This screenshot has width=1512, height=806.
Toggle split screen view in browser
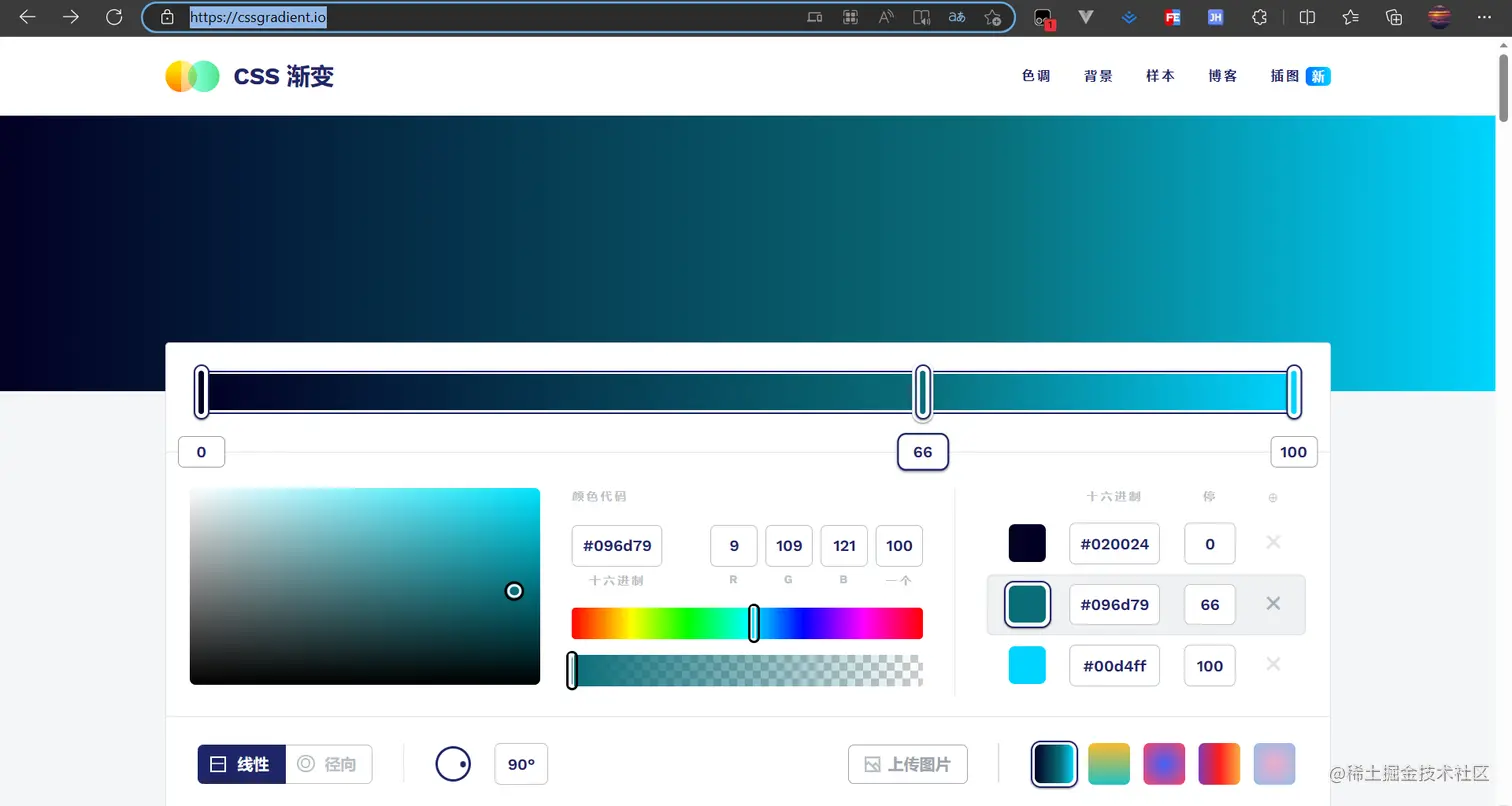click(1307, 17)
